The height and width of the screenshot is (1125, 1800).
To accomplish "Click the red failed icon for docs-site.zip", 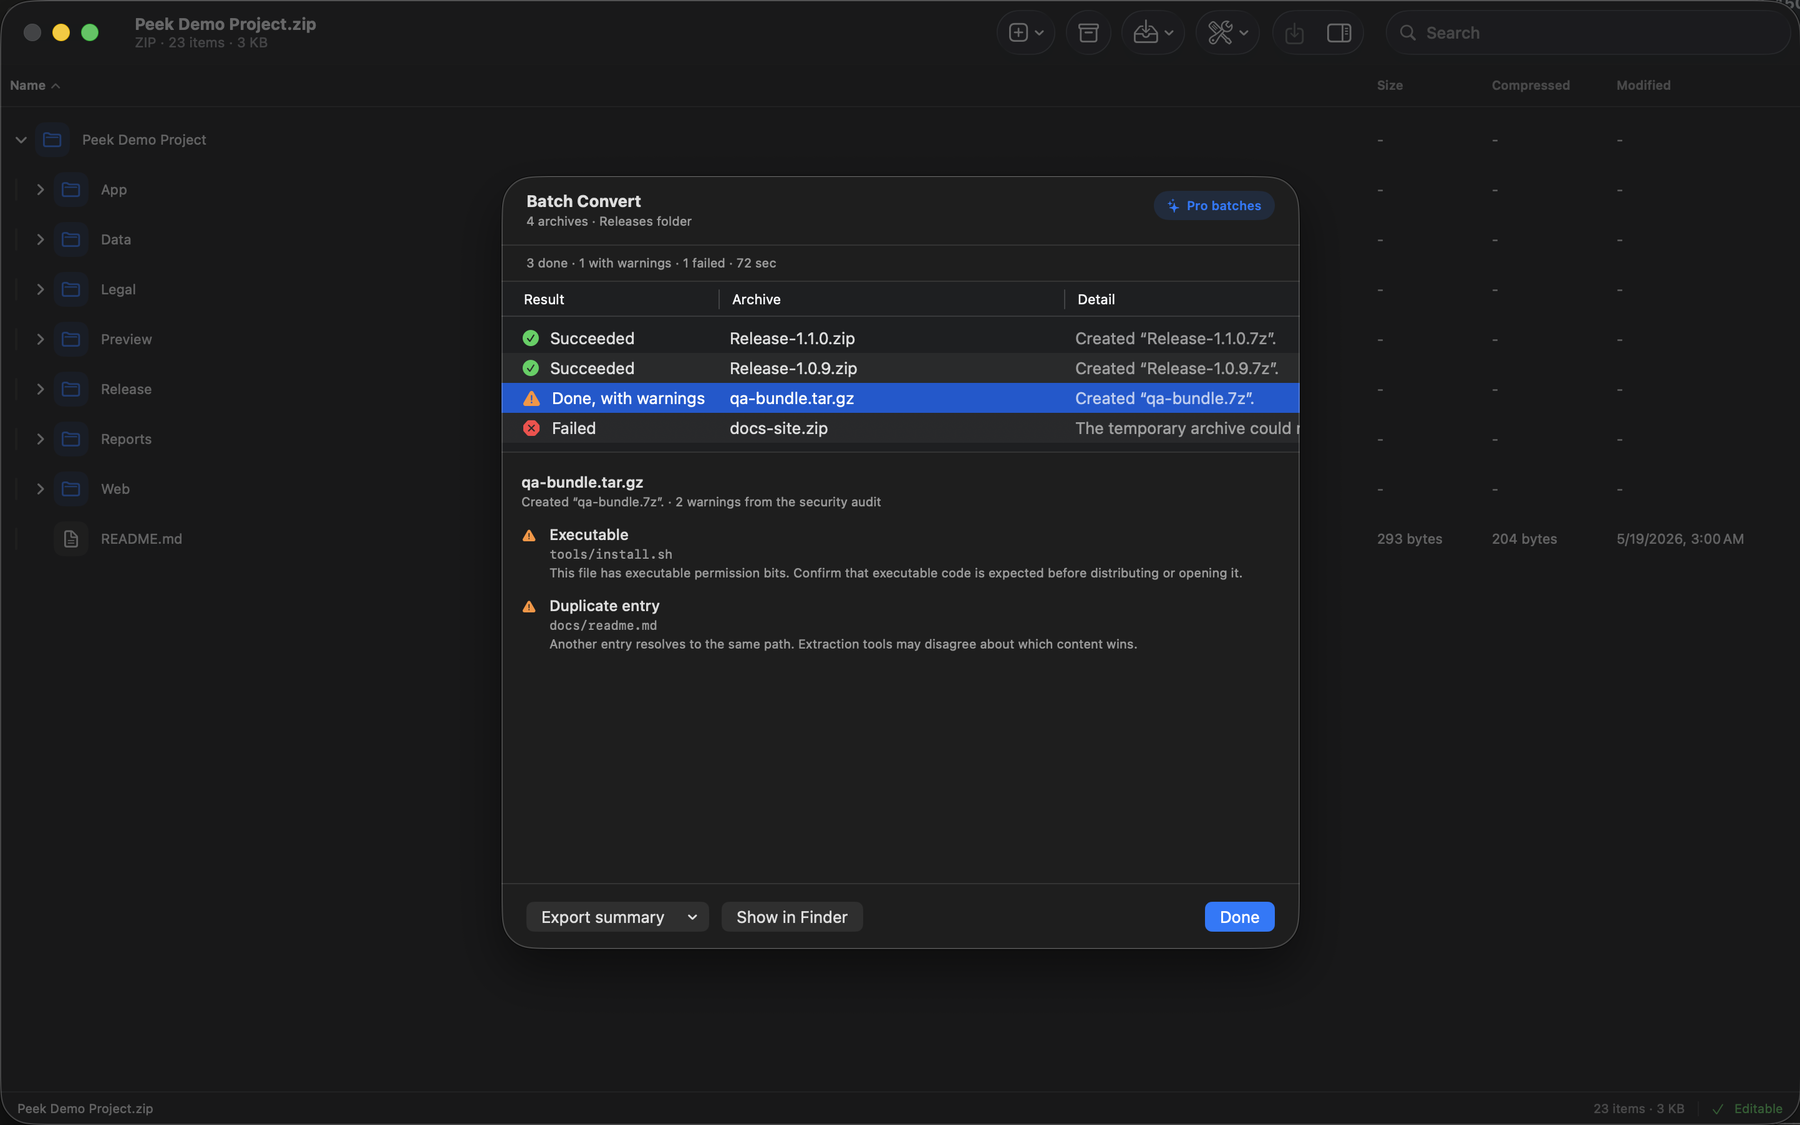I will tap(531, 428).
